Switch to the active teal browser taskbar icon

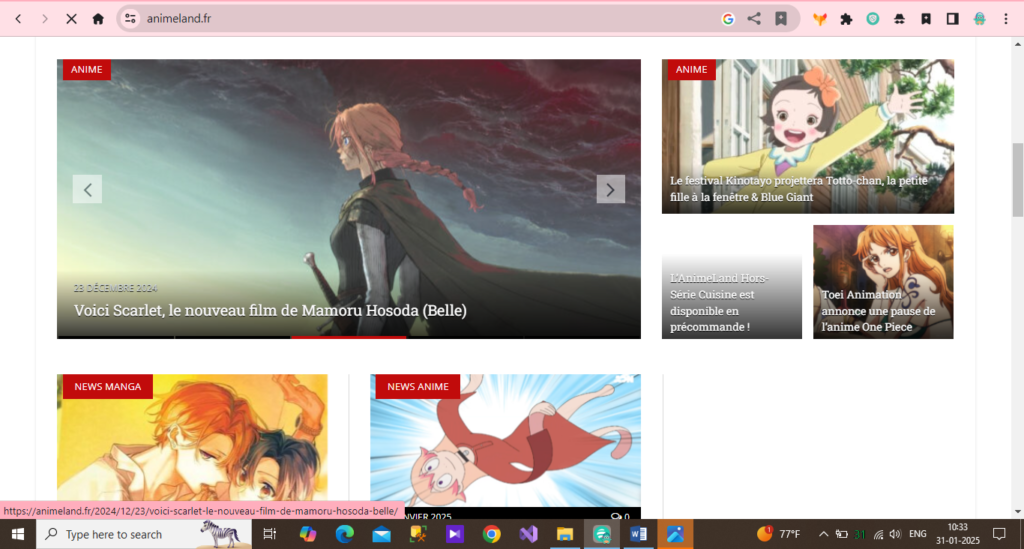(x=601, y=534)
